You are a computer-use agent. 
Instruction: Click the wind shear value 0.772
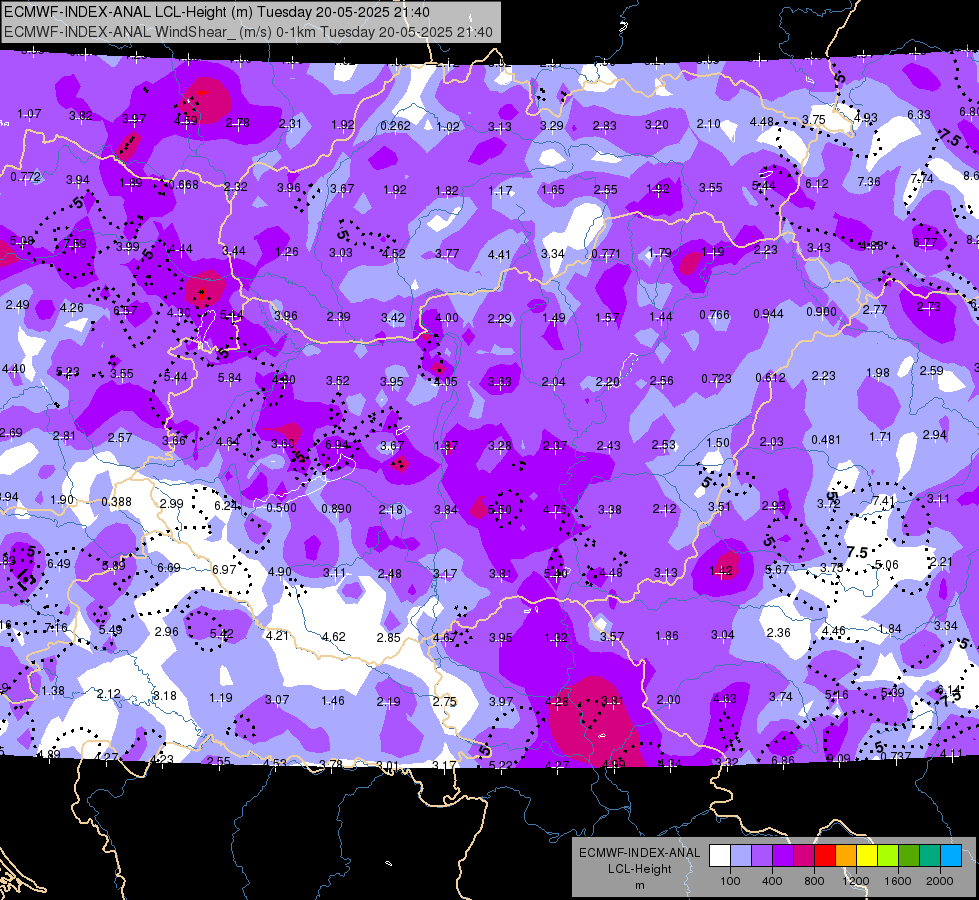[x=26, y=177]
